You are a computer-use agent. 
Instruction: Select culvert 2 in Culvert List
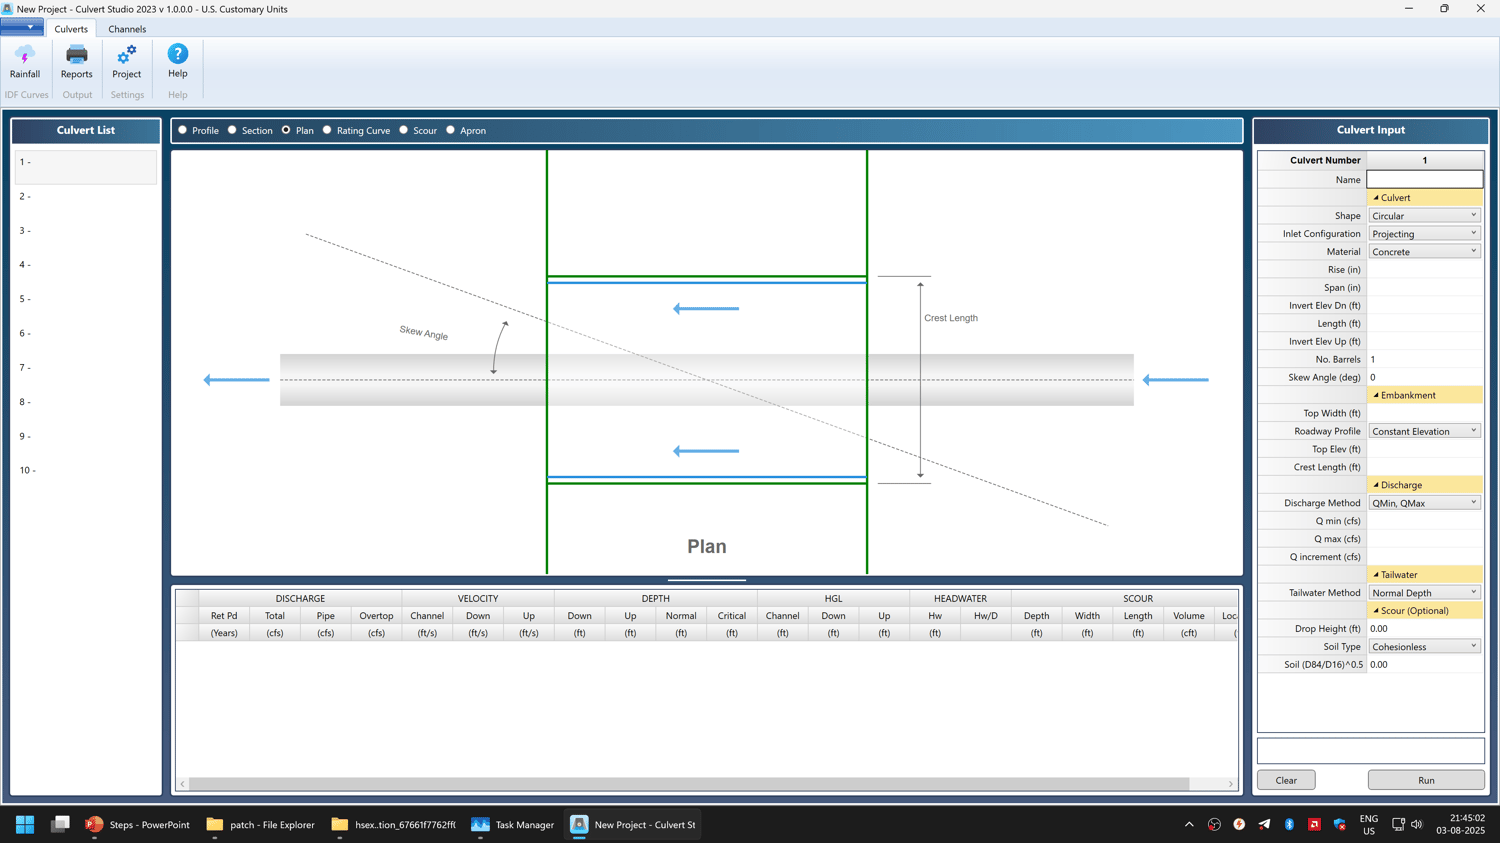click(86, 197)
